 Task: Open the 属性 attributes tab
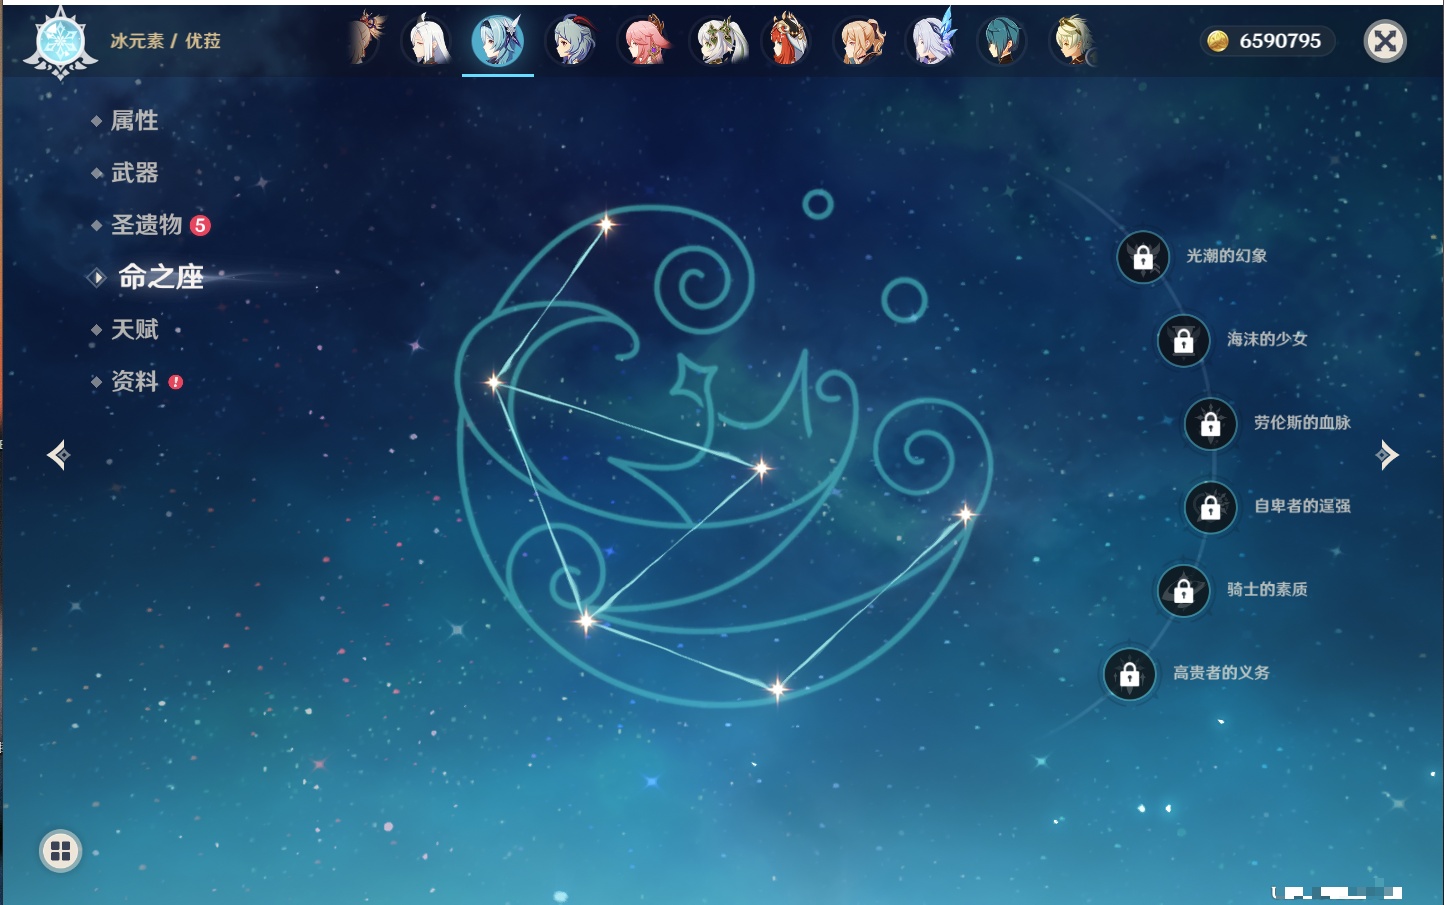pos(134,121)
